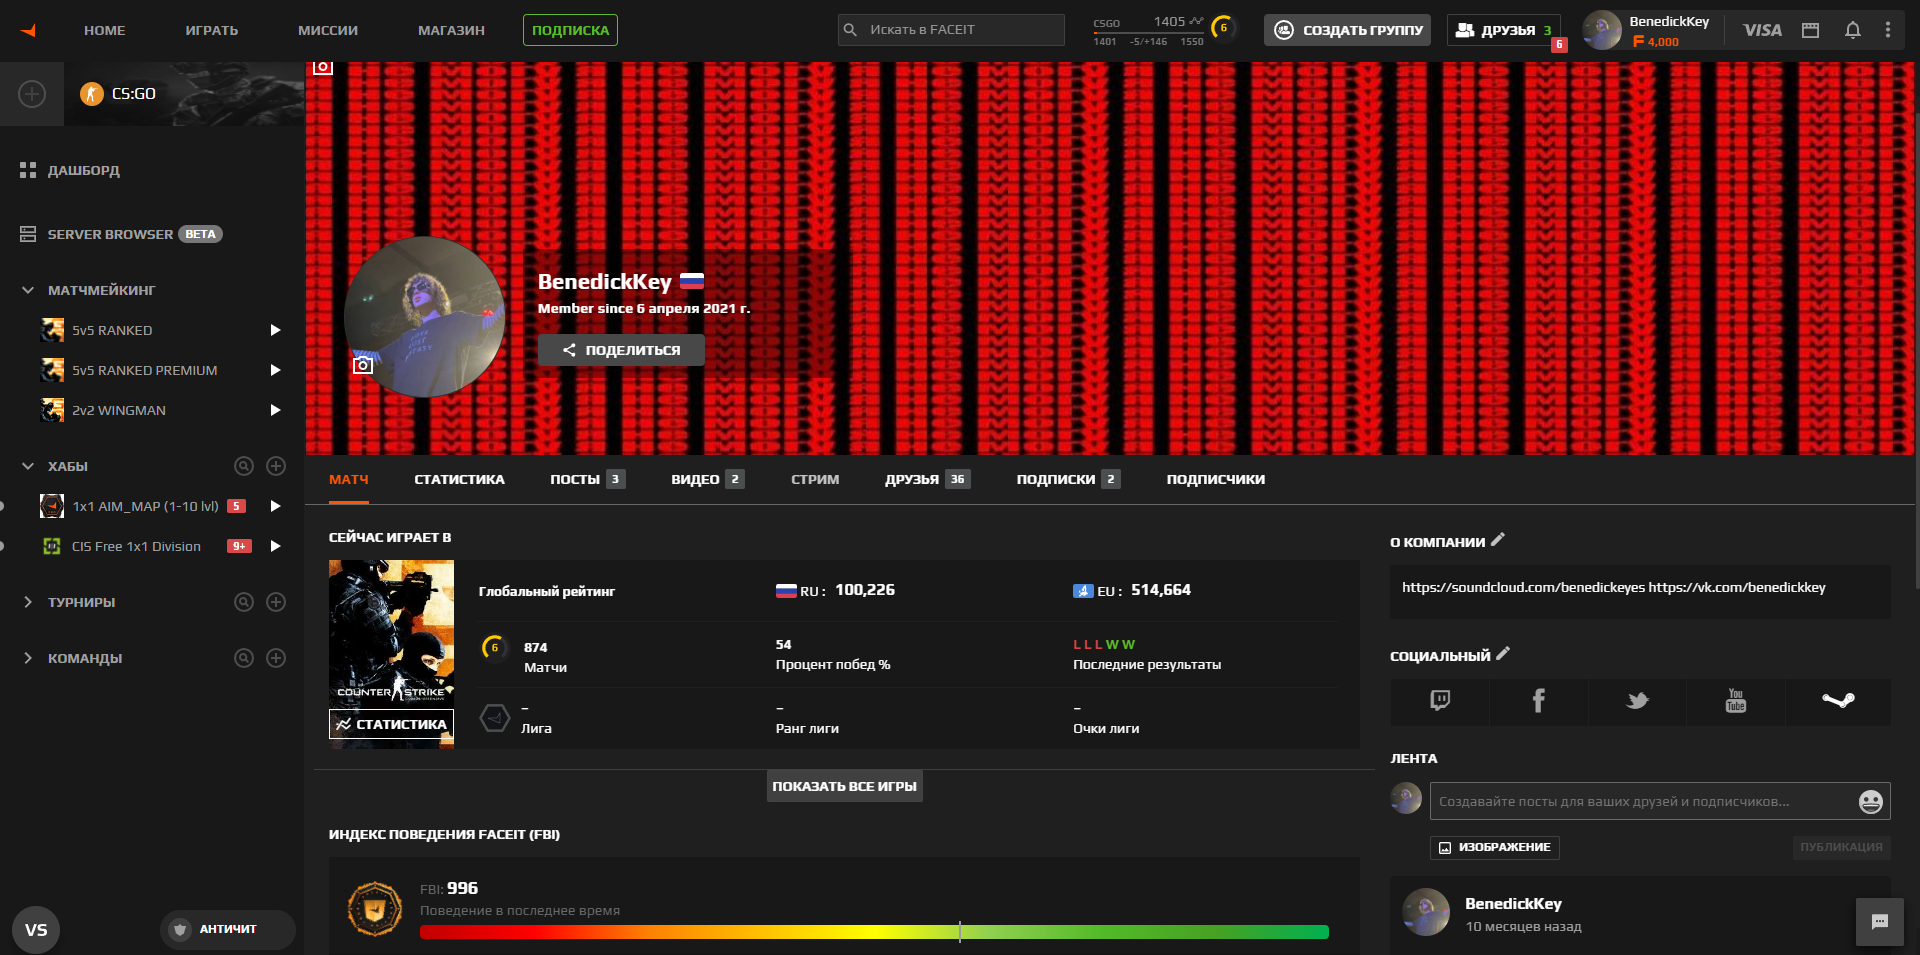Viewport: 1920px width, 955px height.
Task: Switch to the ПОДПИСЧИКИ tab
Action: pyautogui.click(x=1215, y=479)
